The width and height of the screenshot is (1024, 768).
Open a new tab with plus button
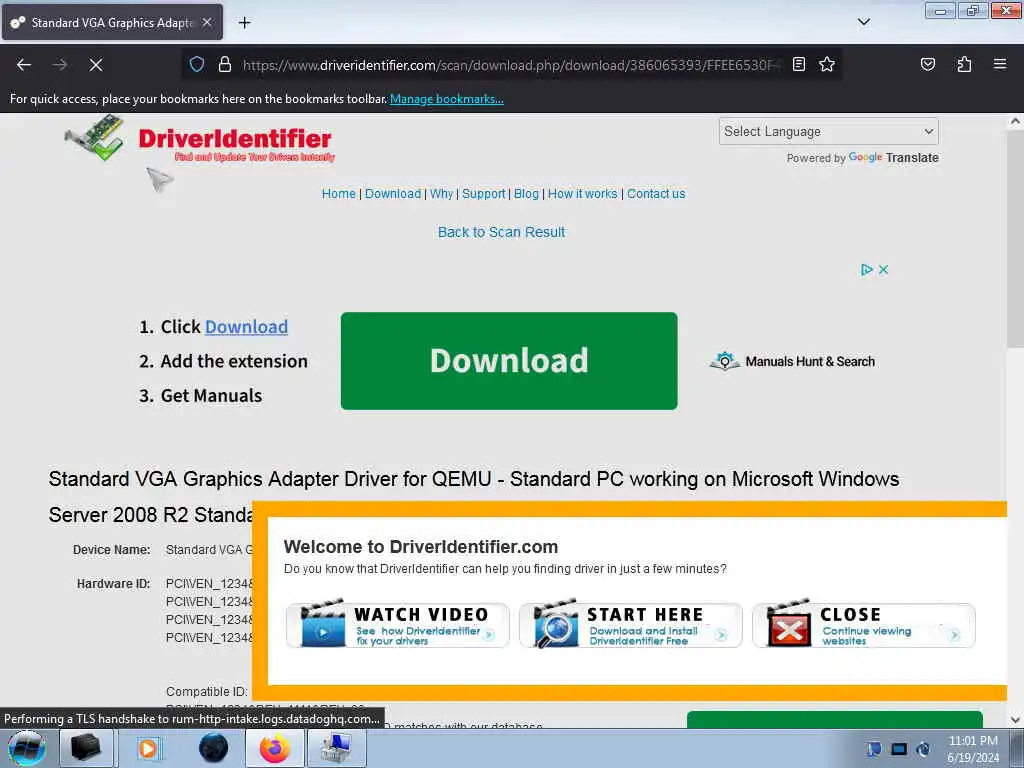[x=244, y=23]
